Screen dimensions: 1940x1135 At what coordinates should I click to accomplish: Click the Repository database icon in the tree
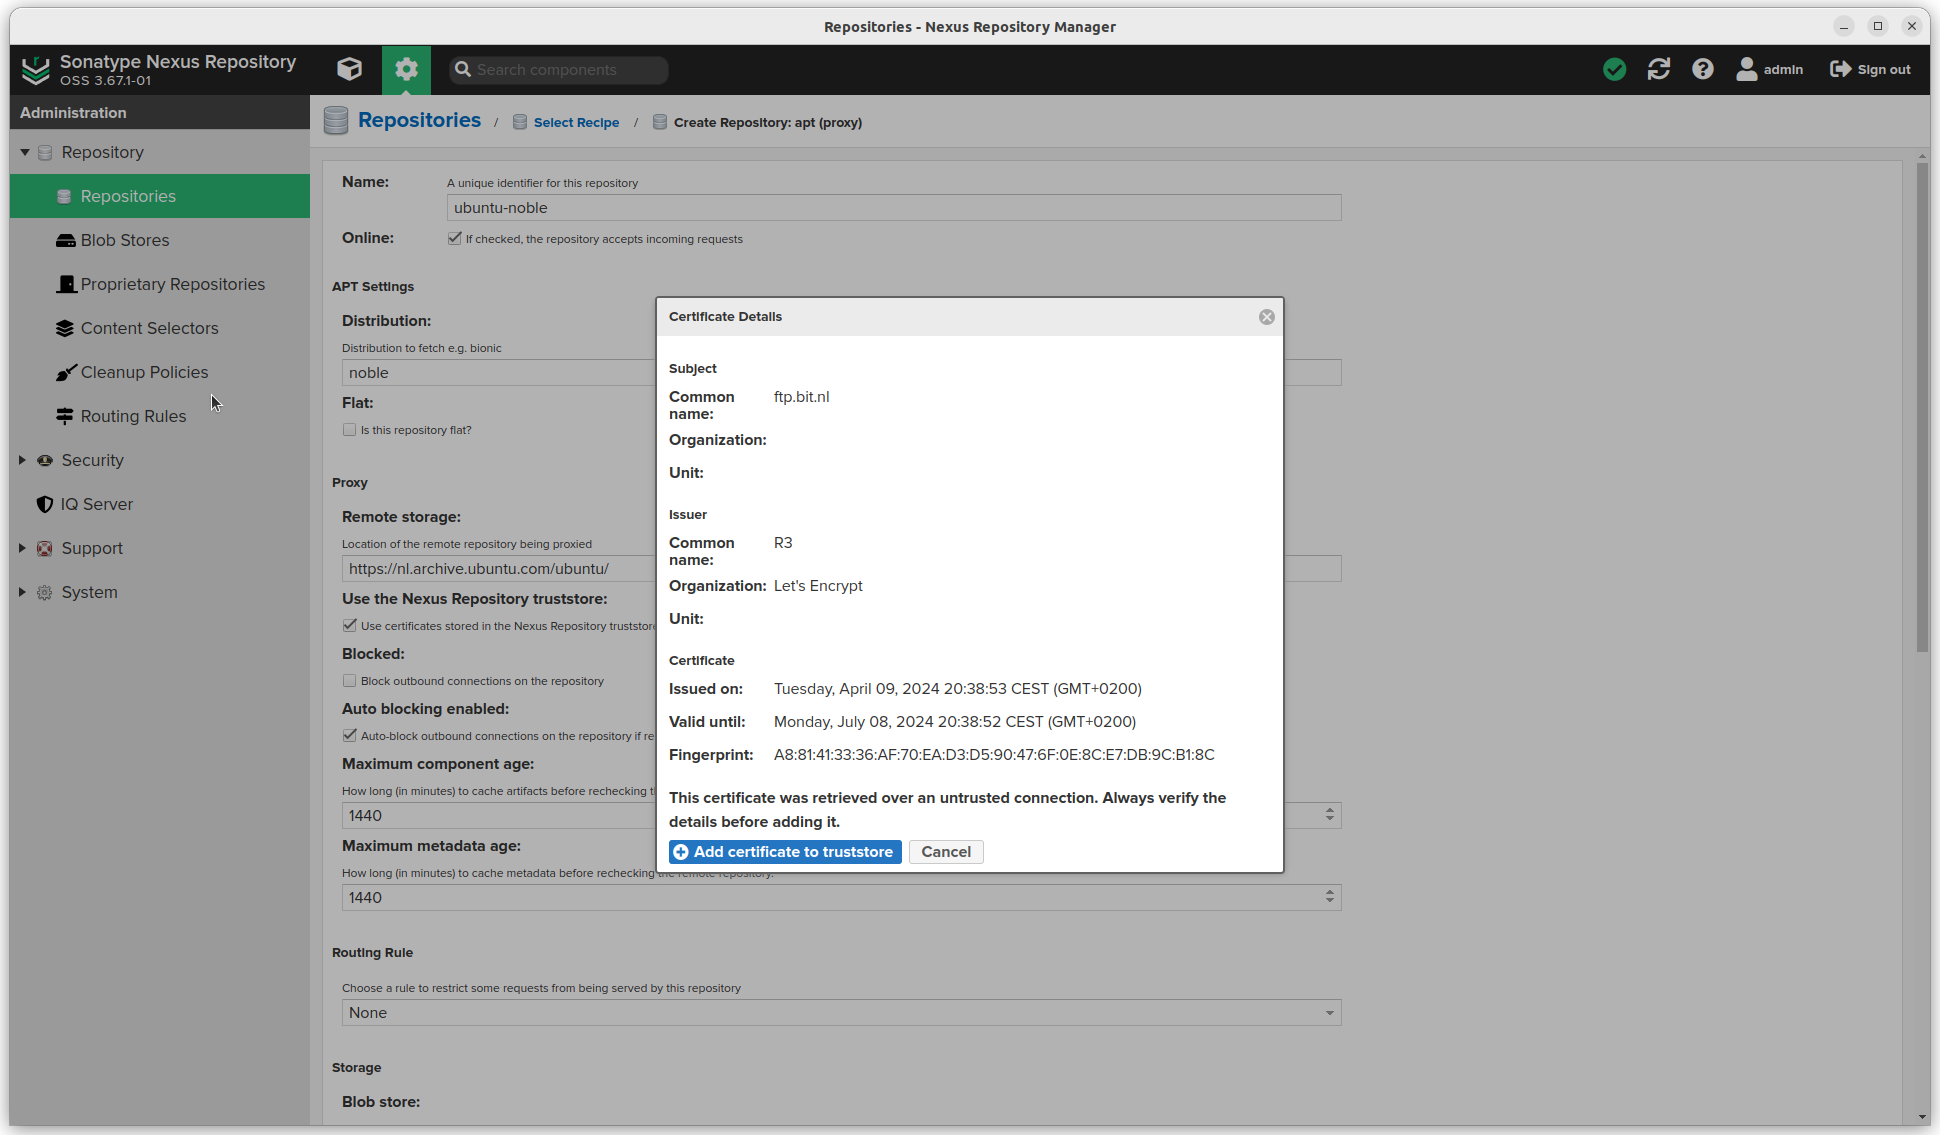tap(45, 152)
